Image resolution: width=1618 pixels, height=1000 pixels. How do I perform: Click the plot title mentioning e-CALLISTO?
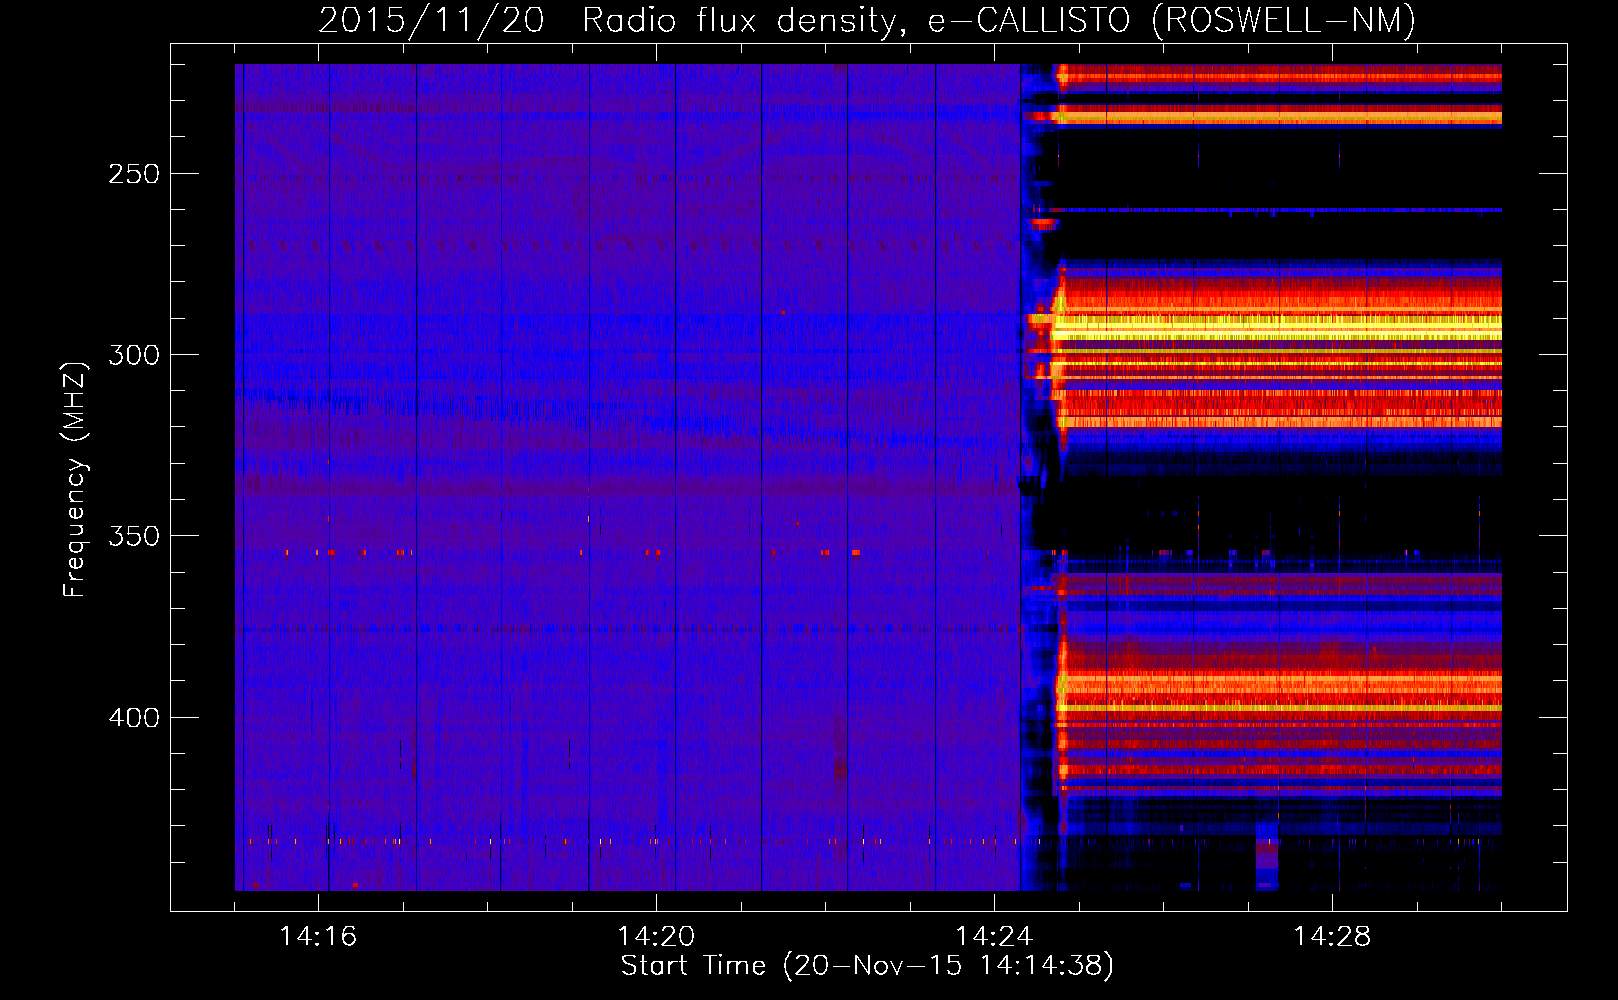(866, 20)
